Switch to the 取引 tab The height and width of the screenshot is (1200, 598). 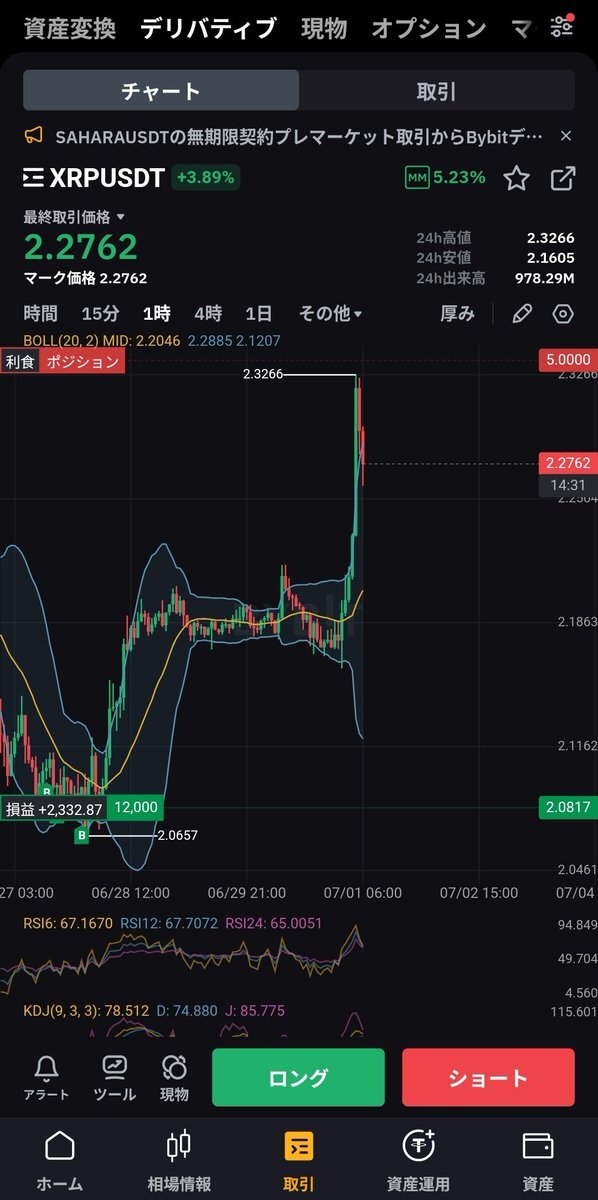click(437, 91)
